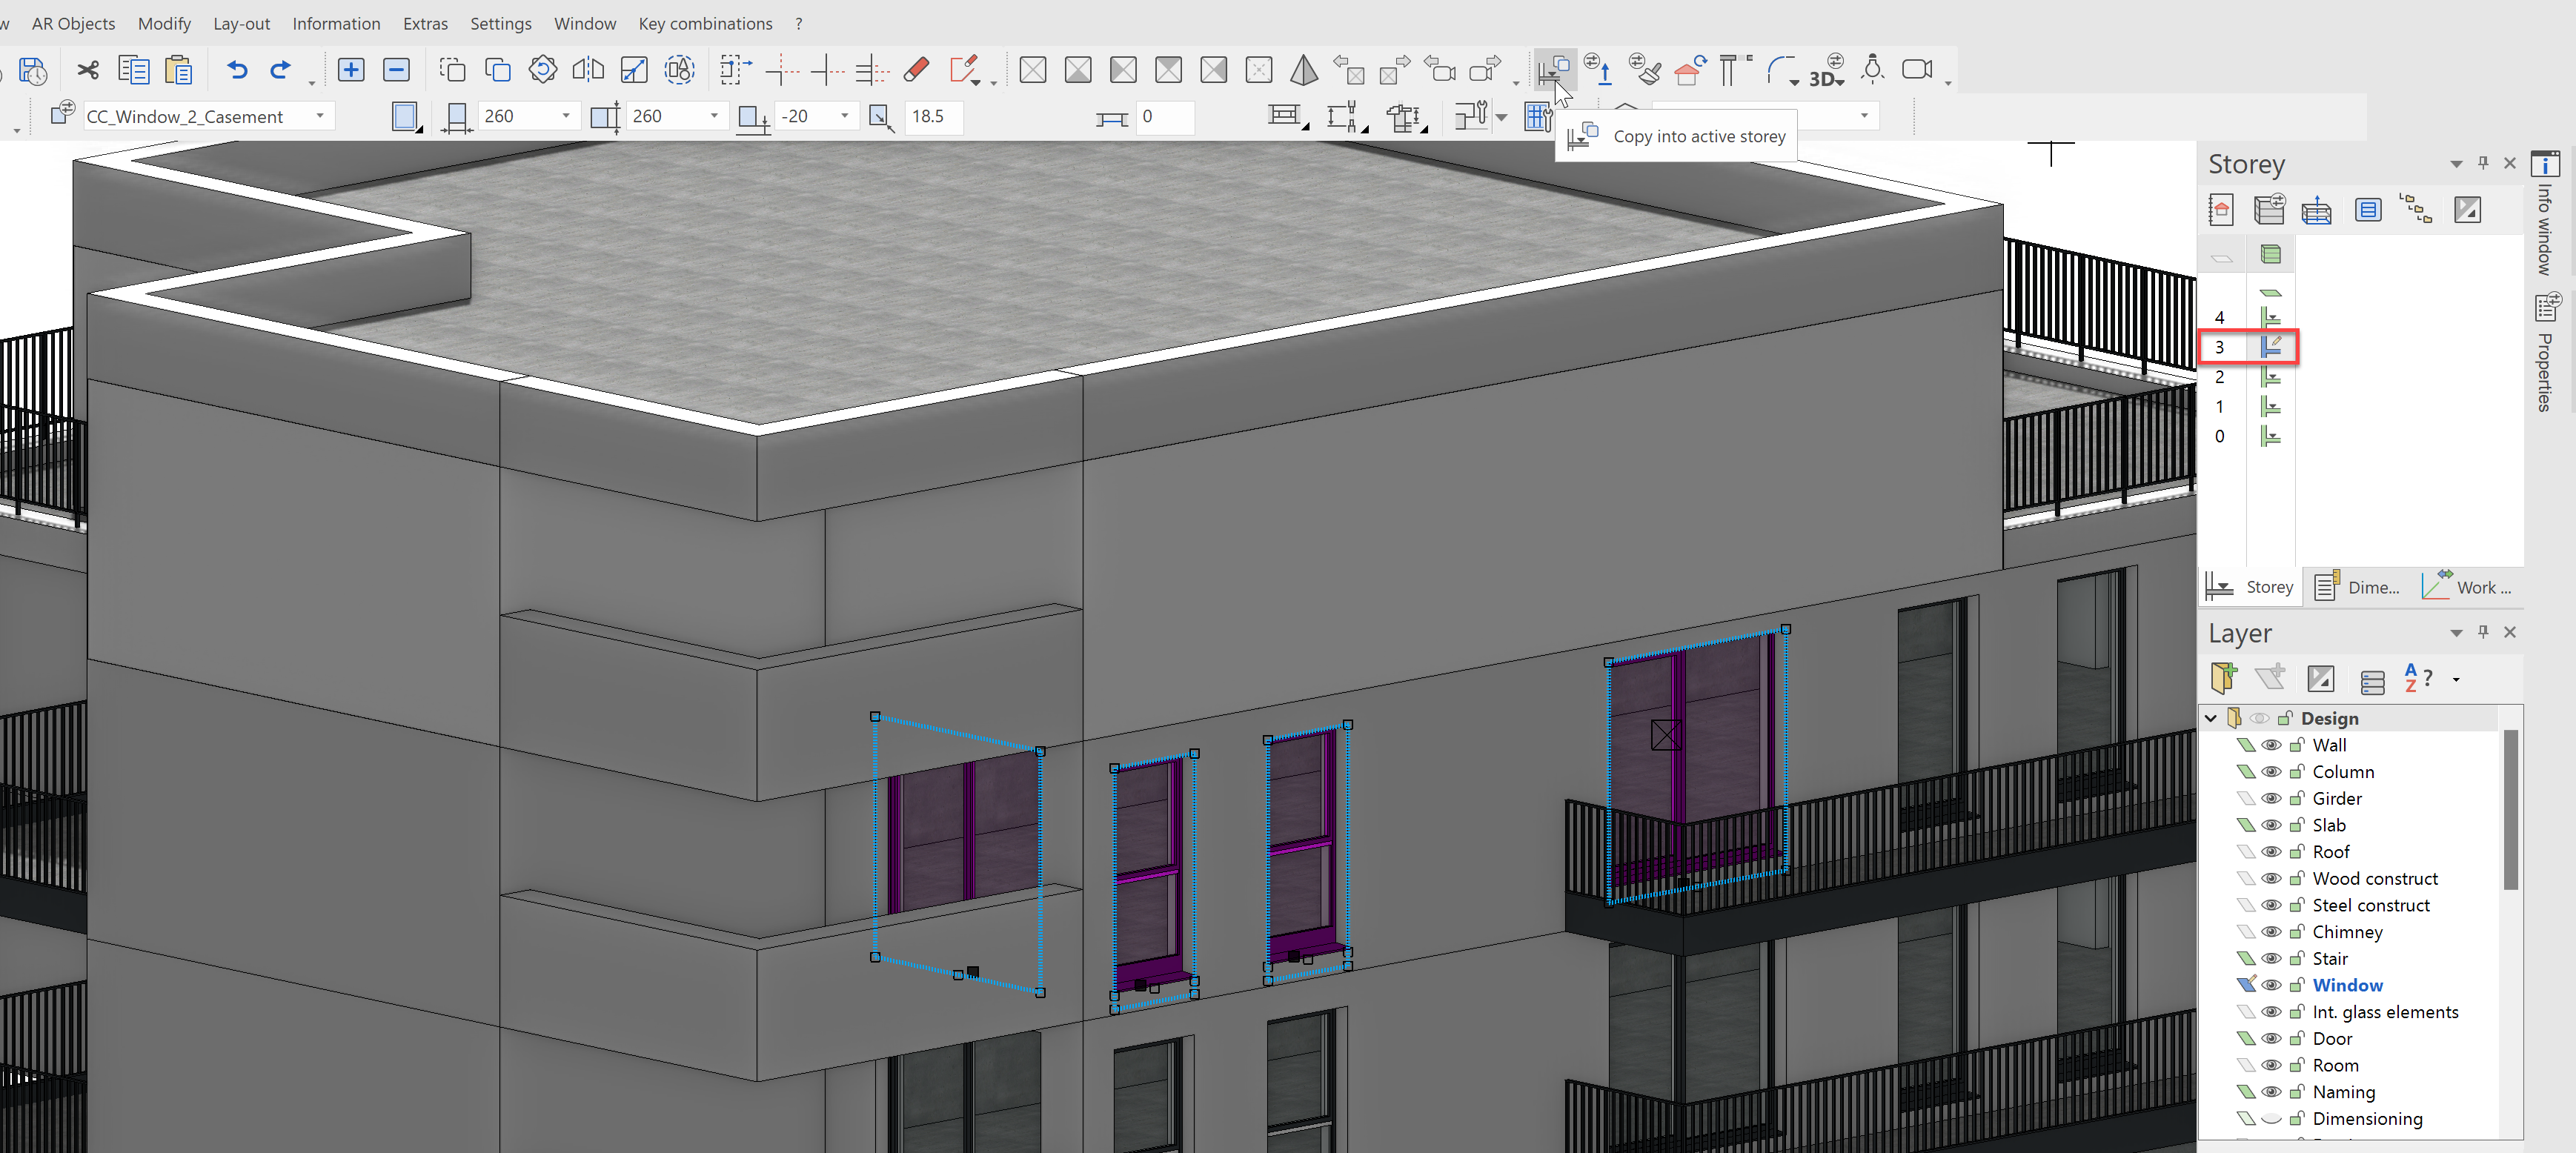Toggle the lock on Chimney layer
This screenshot has height=1153, width=2576.
2297,932
